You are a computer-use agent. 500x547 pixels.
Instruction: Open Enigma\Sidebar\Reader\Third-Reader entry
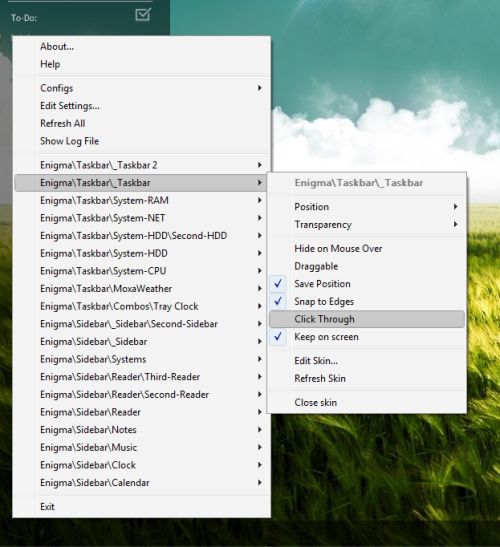pos(142,377)
